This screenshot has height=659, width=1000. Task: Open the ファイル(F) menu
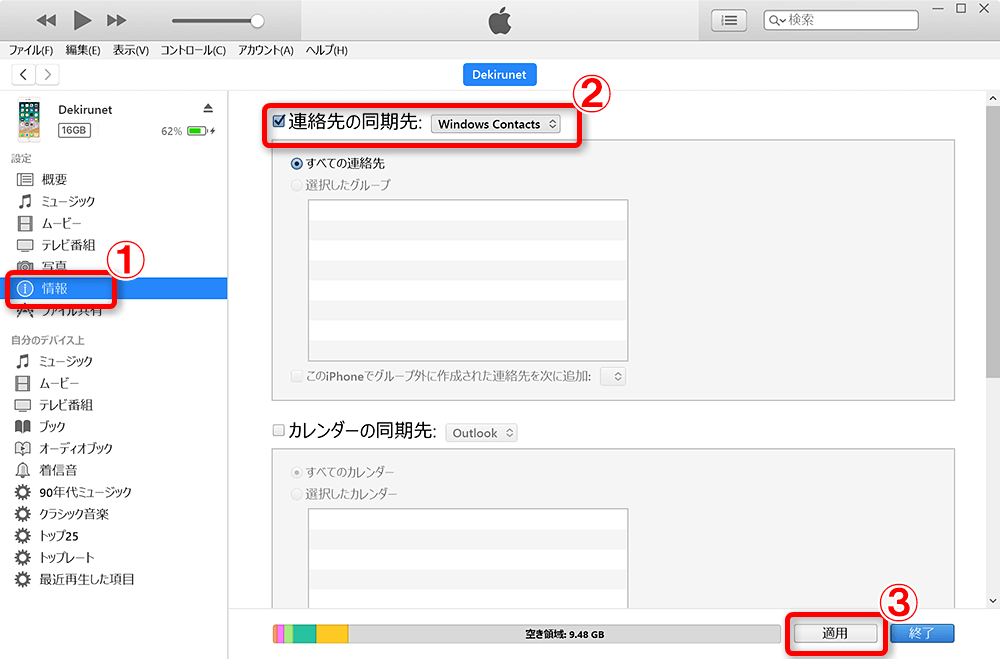click(31, 50)
